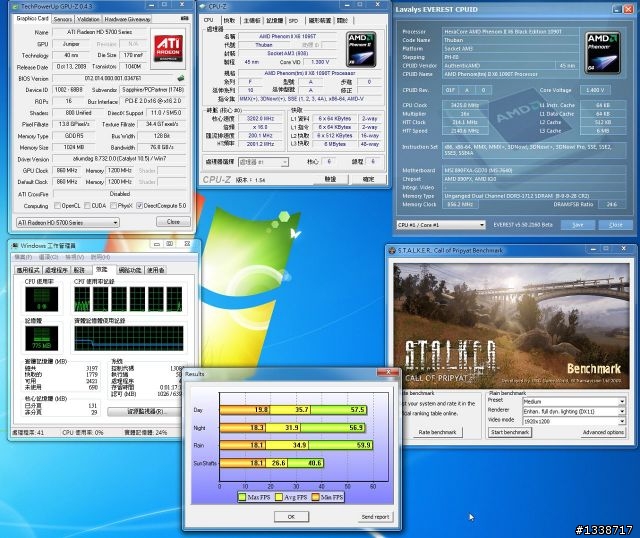The height and width of the screenshot is (538, 640).
Task: Click the Core Voltage value 1.400 V in EVEREST
Action: point(595,90)
